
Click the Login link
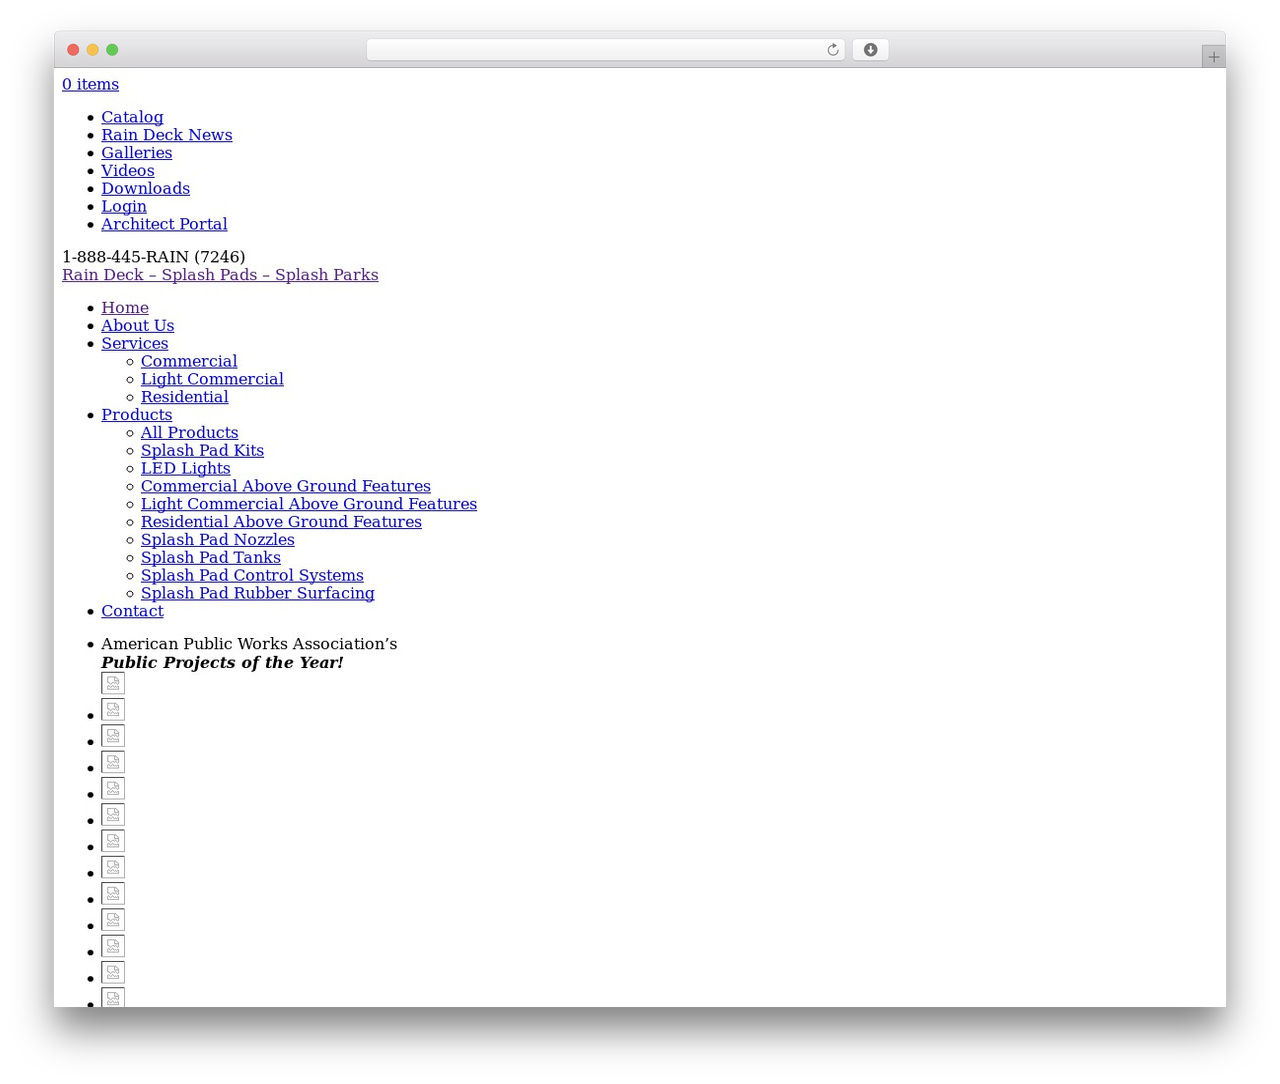[x=123, y=207]
